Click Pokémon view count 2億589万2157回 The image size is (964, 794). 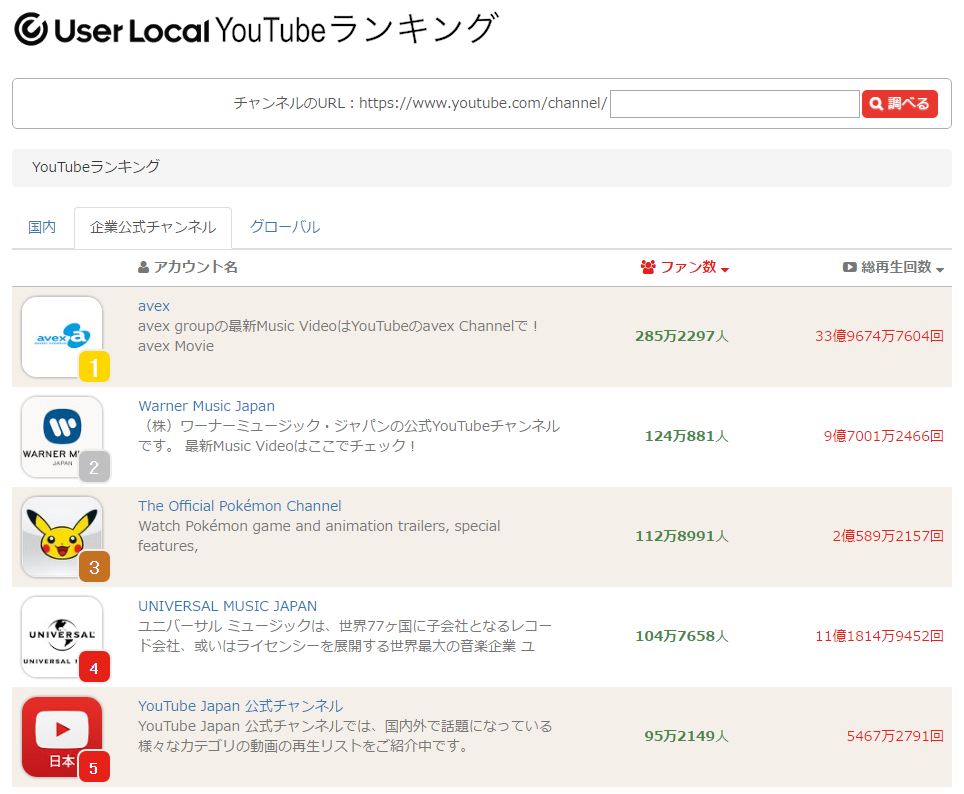point(888,536)
